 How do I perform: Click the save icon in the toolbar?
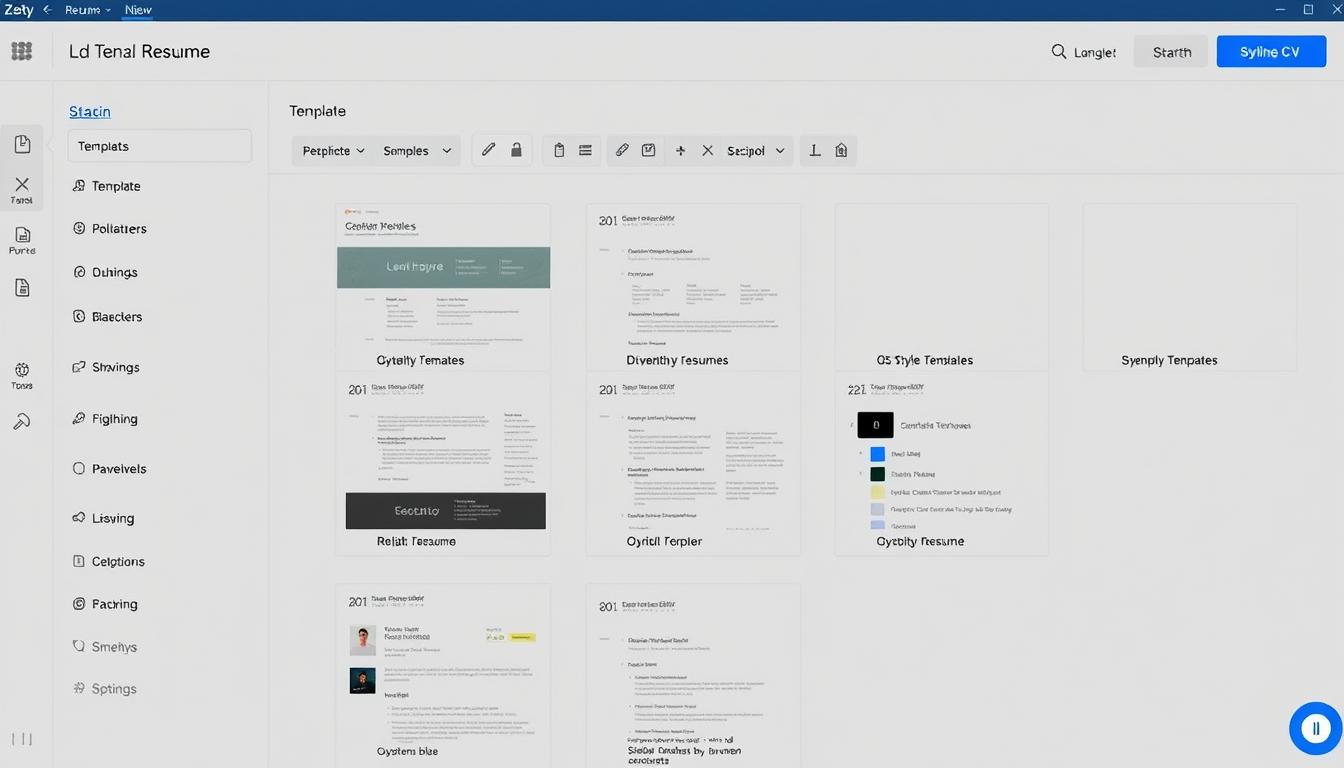[x=648, y=149]
